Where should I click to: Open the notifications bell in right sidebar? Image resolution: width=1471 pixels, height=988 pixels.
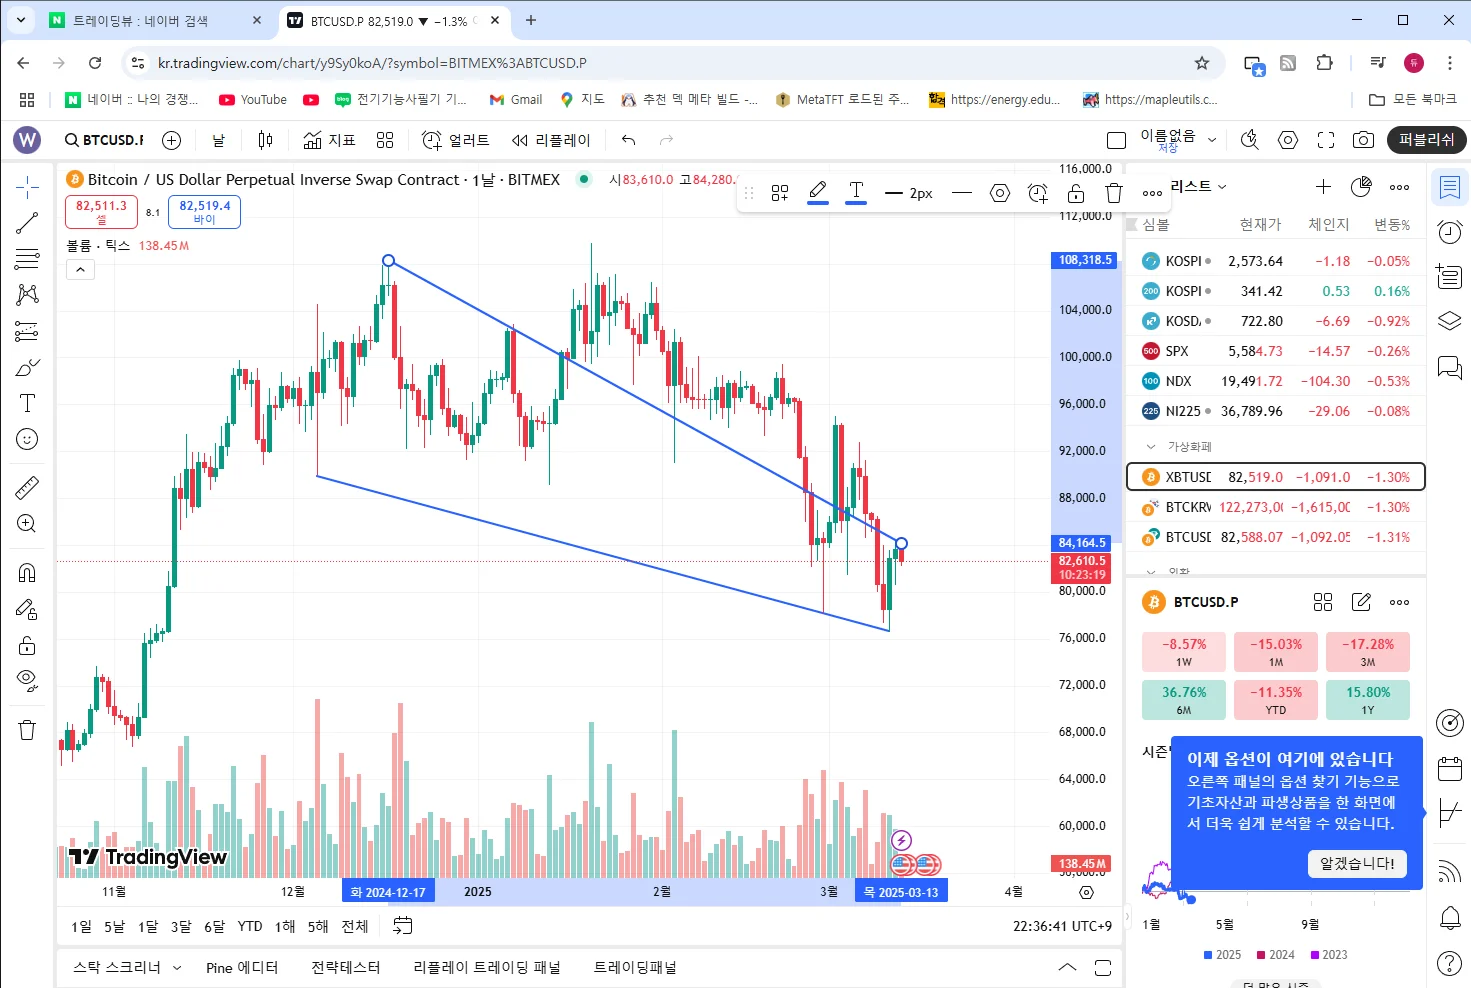tap(1449, 917)
